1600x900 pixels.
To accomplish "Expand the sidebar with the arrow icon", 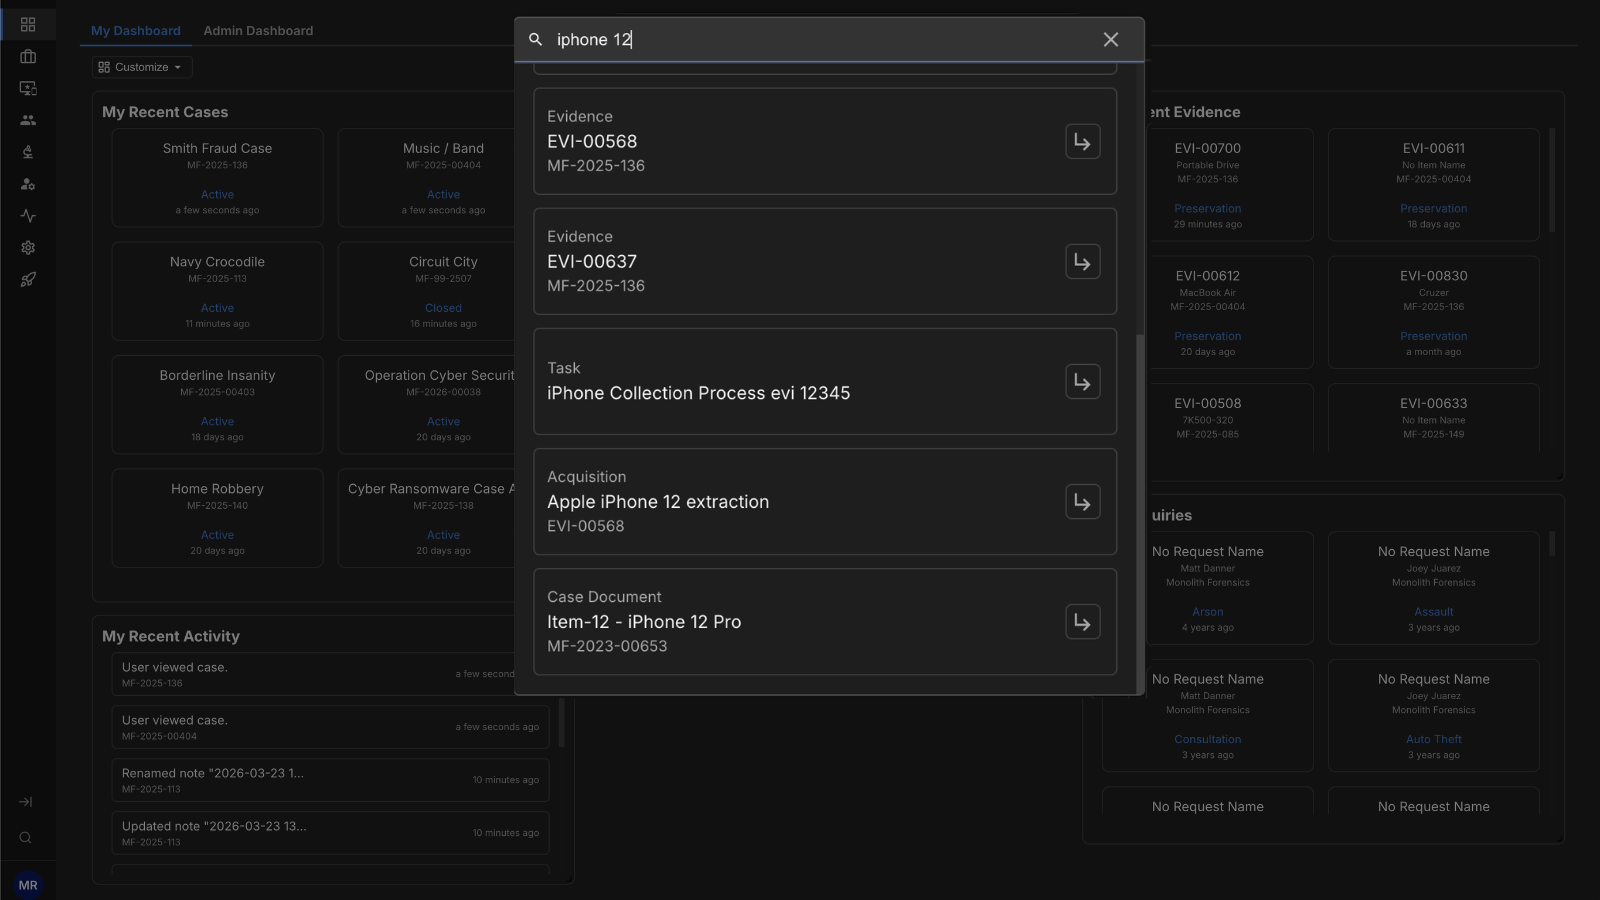I will coord(26,802).
